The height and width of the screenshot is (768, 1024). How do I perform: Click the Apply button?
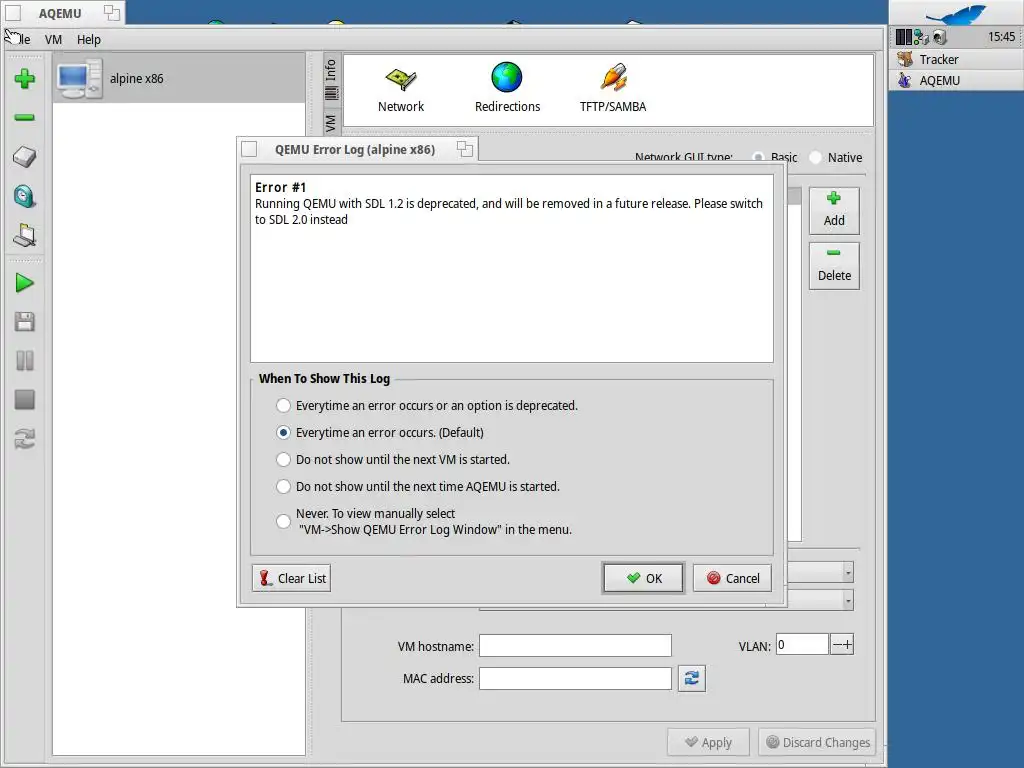point(709,743)
